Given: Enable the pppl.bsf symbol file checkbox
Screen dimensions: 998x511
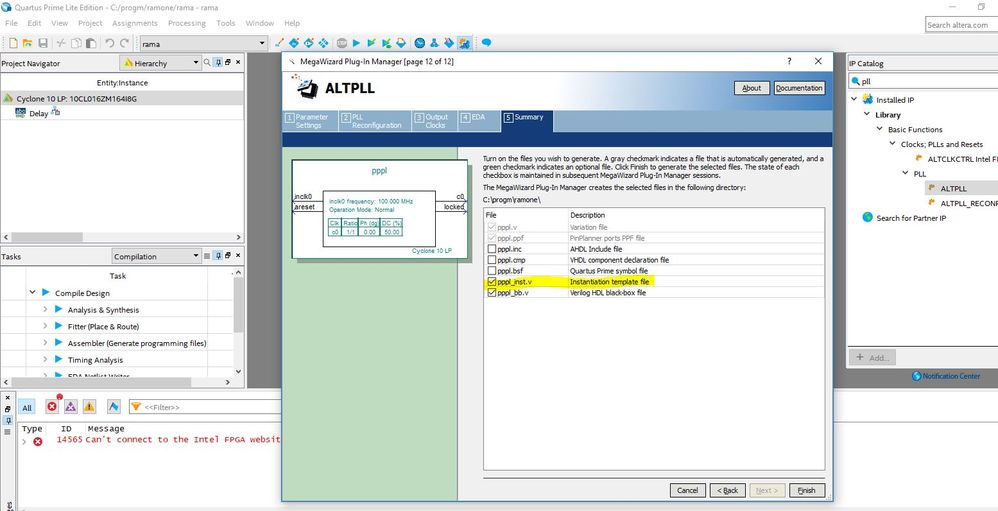Looking at the screenshot, I should pyautogui.click(x=491, y=270).
